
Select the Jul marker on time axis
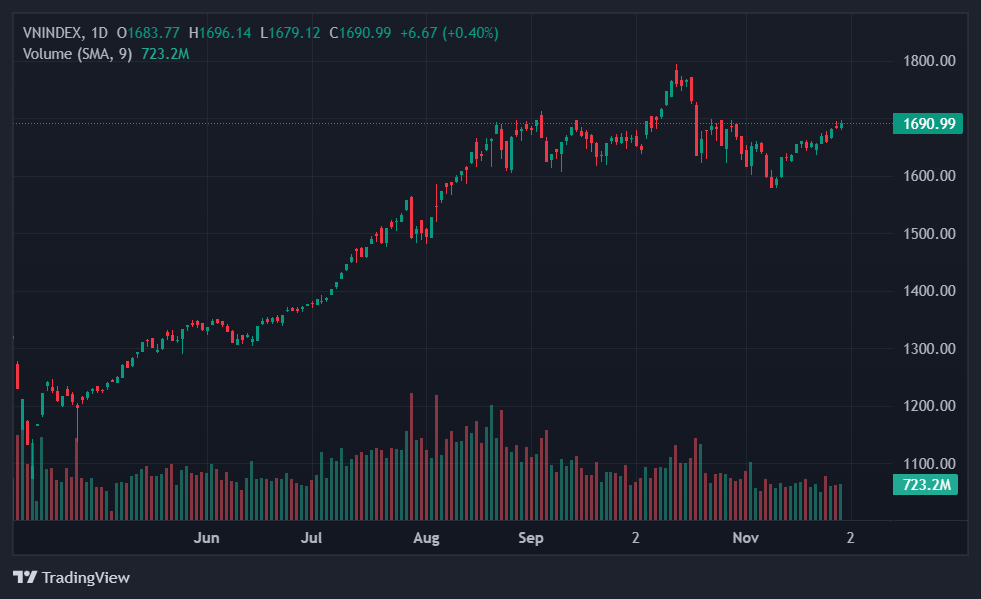click(x=312, y=538)
